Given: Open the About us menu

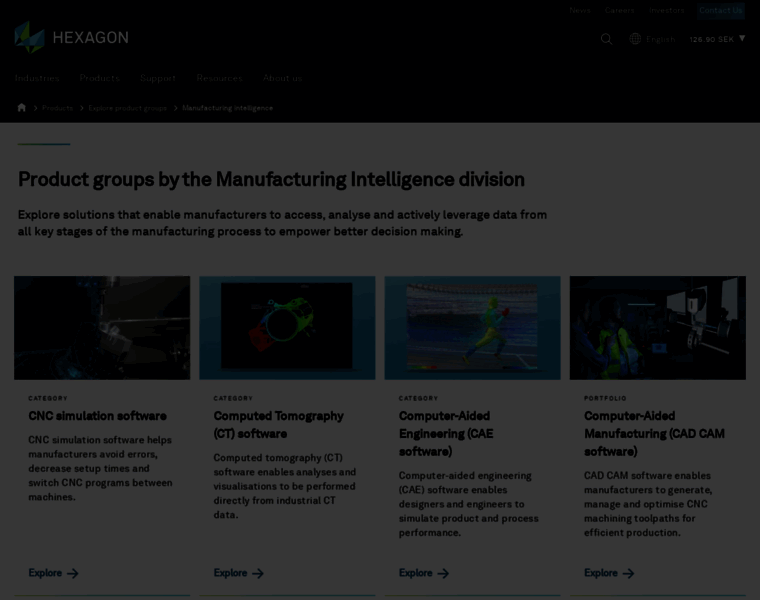Looking at the screenshot, I should pyautogui.click(x=283, y=78).
